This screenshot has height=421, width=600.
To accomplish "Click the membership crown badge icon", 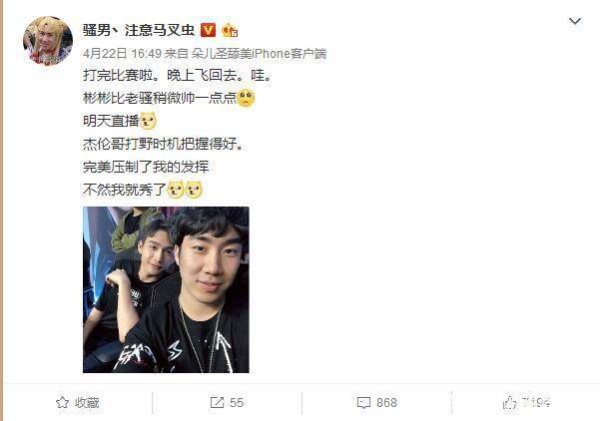I will click(x=230, y=30).
